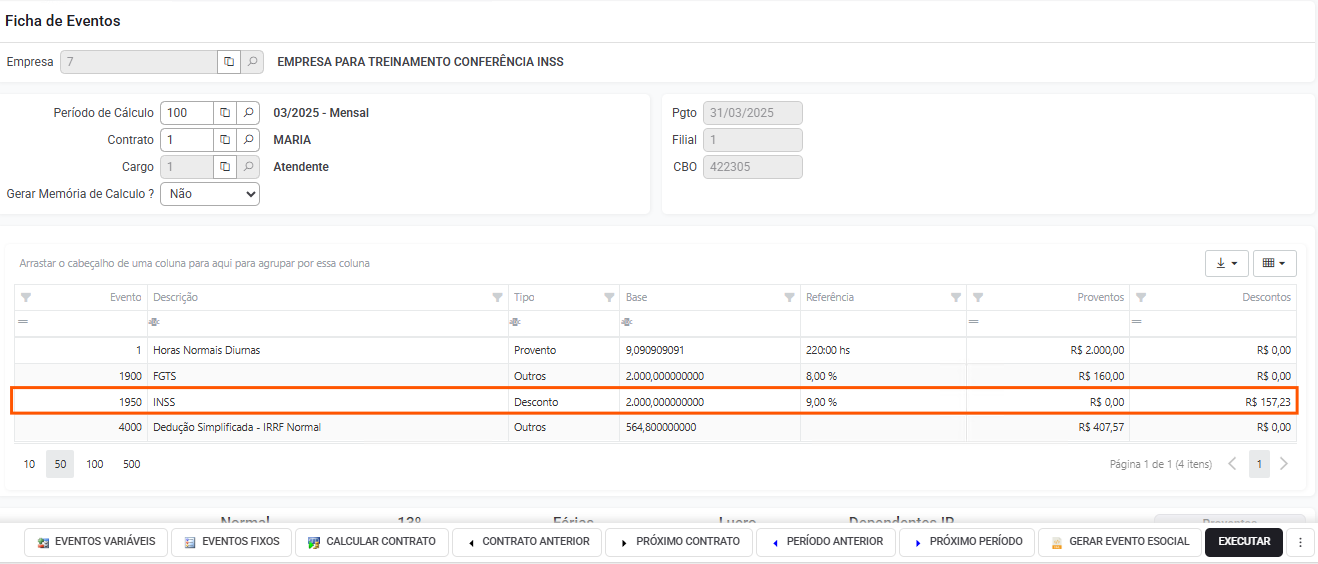This screenshot has width=1318, height=564.
Task: Sort by Referência column header
Action: pos(830,297)
